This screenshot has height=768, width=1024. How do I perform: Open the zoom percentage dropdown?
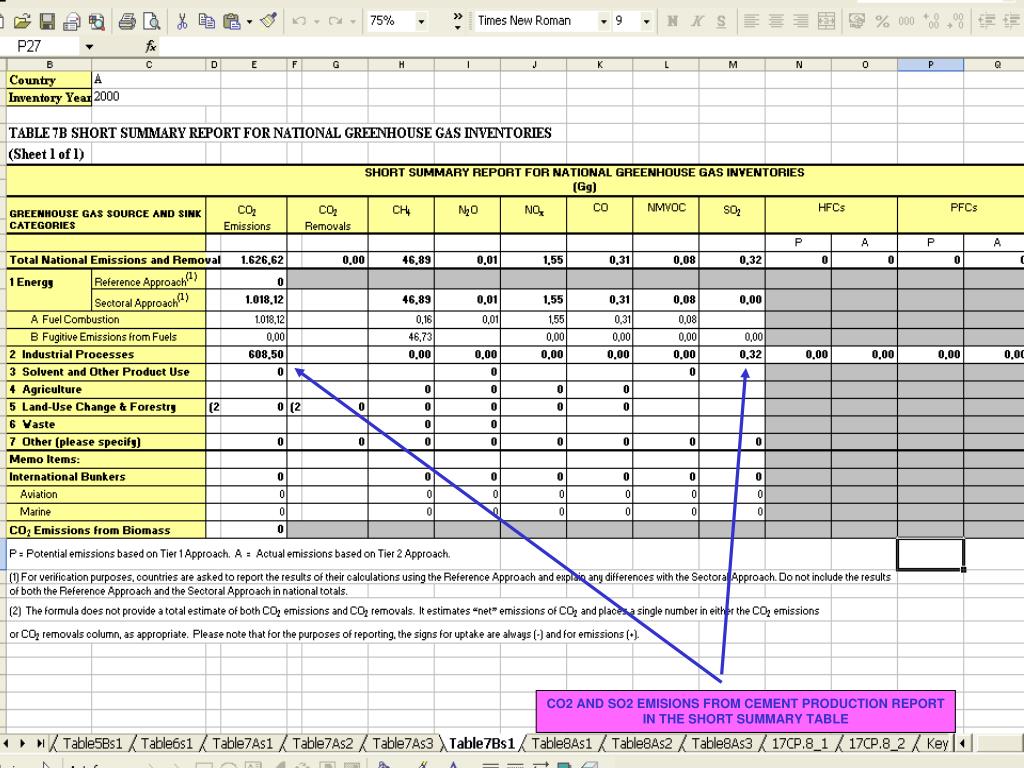point(421,22)
